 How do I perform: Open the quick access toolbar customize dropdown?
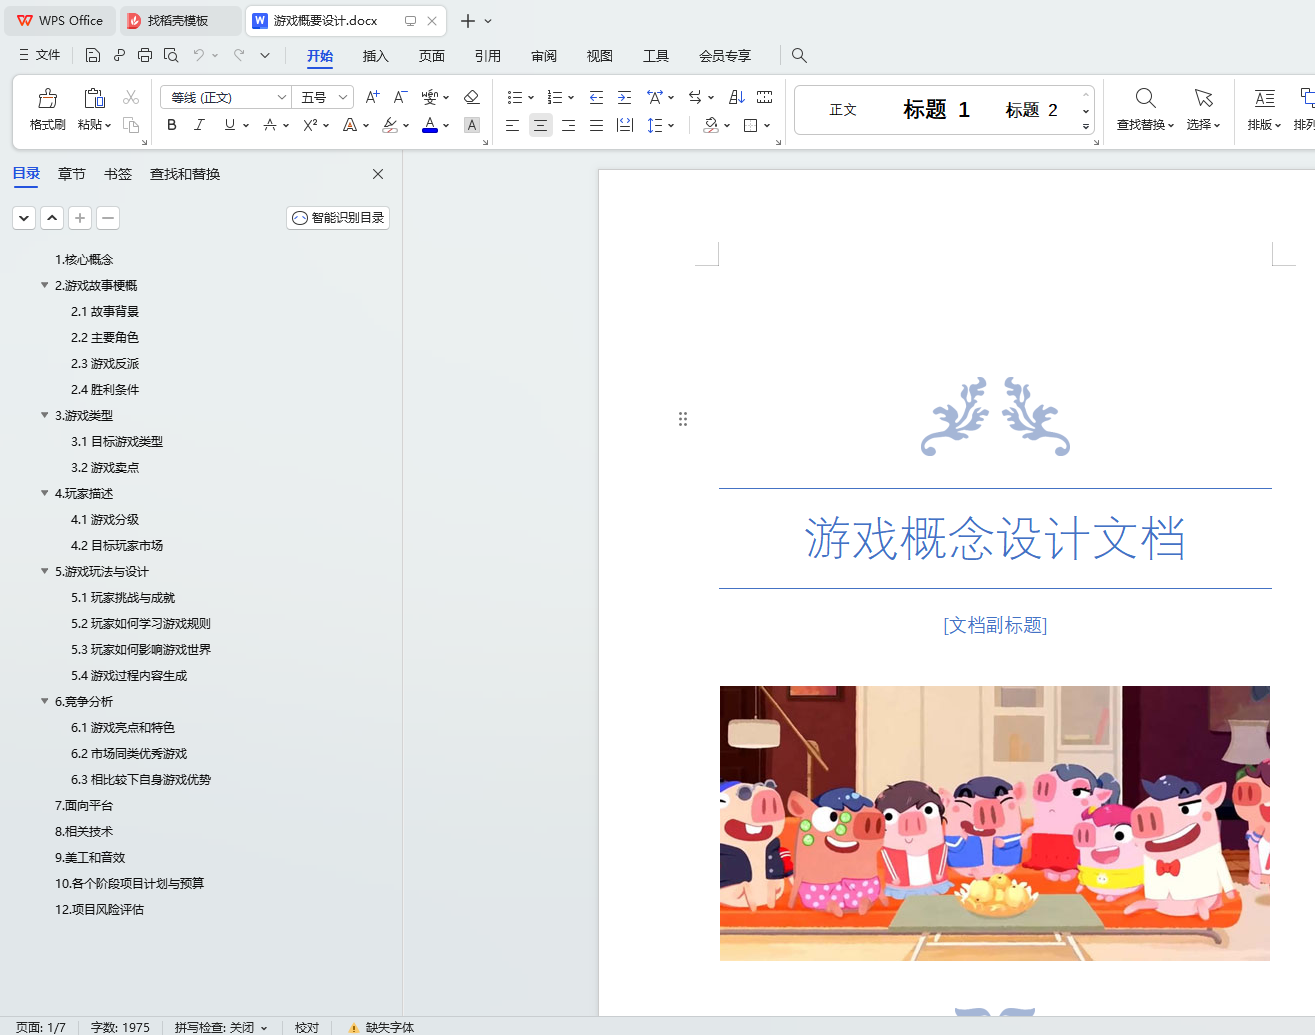(x=265, y=55)
